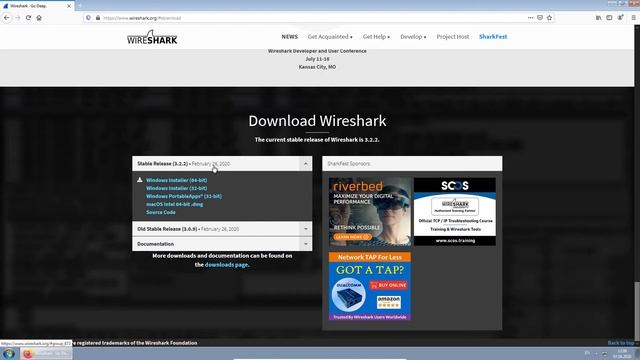
Task: Reload the page with refresh icon
Action: [x=28, y=18]
